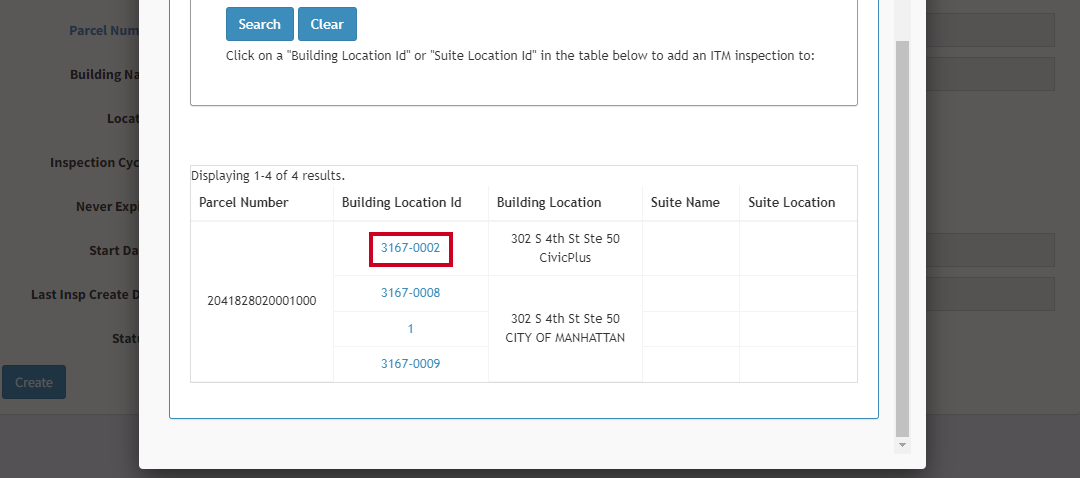Open Building Location Id 3167-0002
Image resolution: width=1080 pixels, height=478 pixels.
coord(411,248)
